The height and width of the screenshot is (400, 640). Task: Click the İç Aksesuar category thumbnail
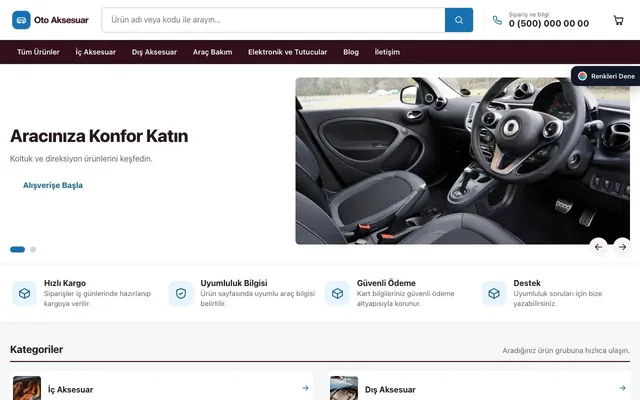click(x=27, y=388)
